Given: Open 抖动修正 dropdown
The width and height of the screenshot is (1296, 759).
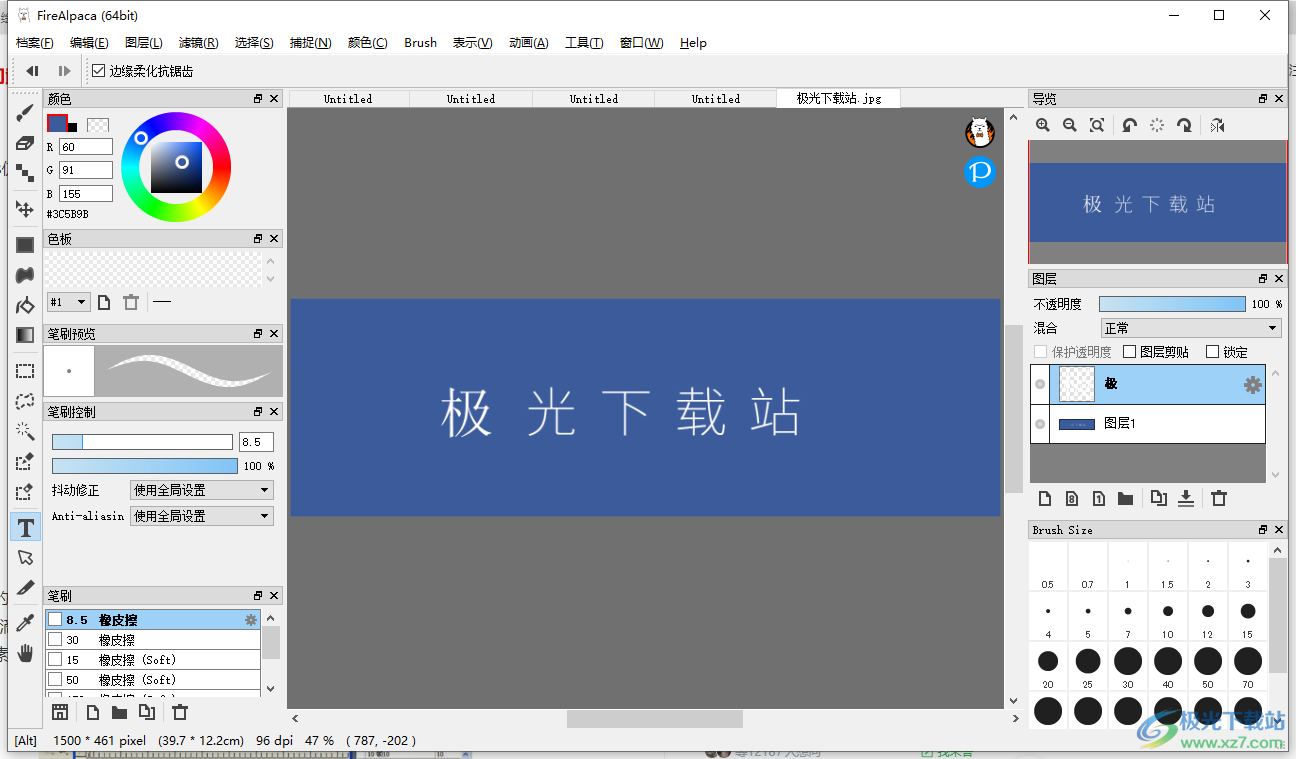Looking at the screenshot, I should [201, 490].
